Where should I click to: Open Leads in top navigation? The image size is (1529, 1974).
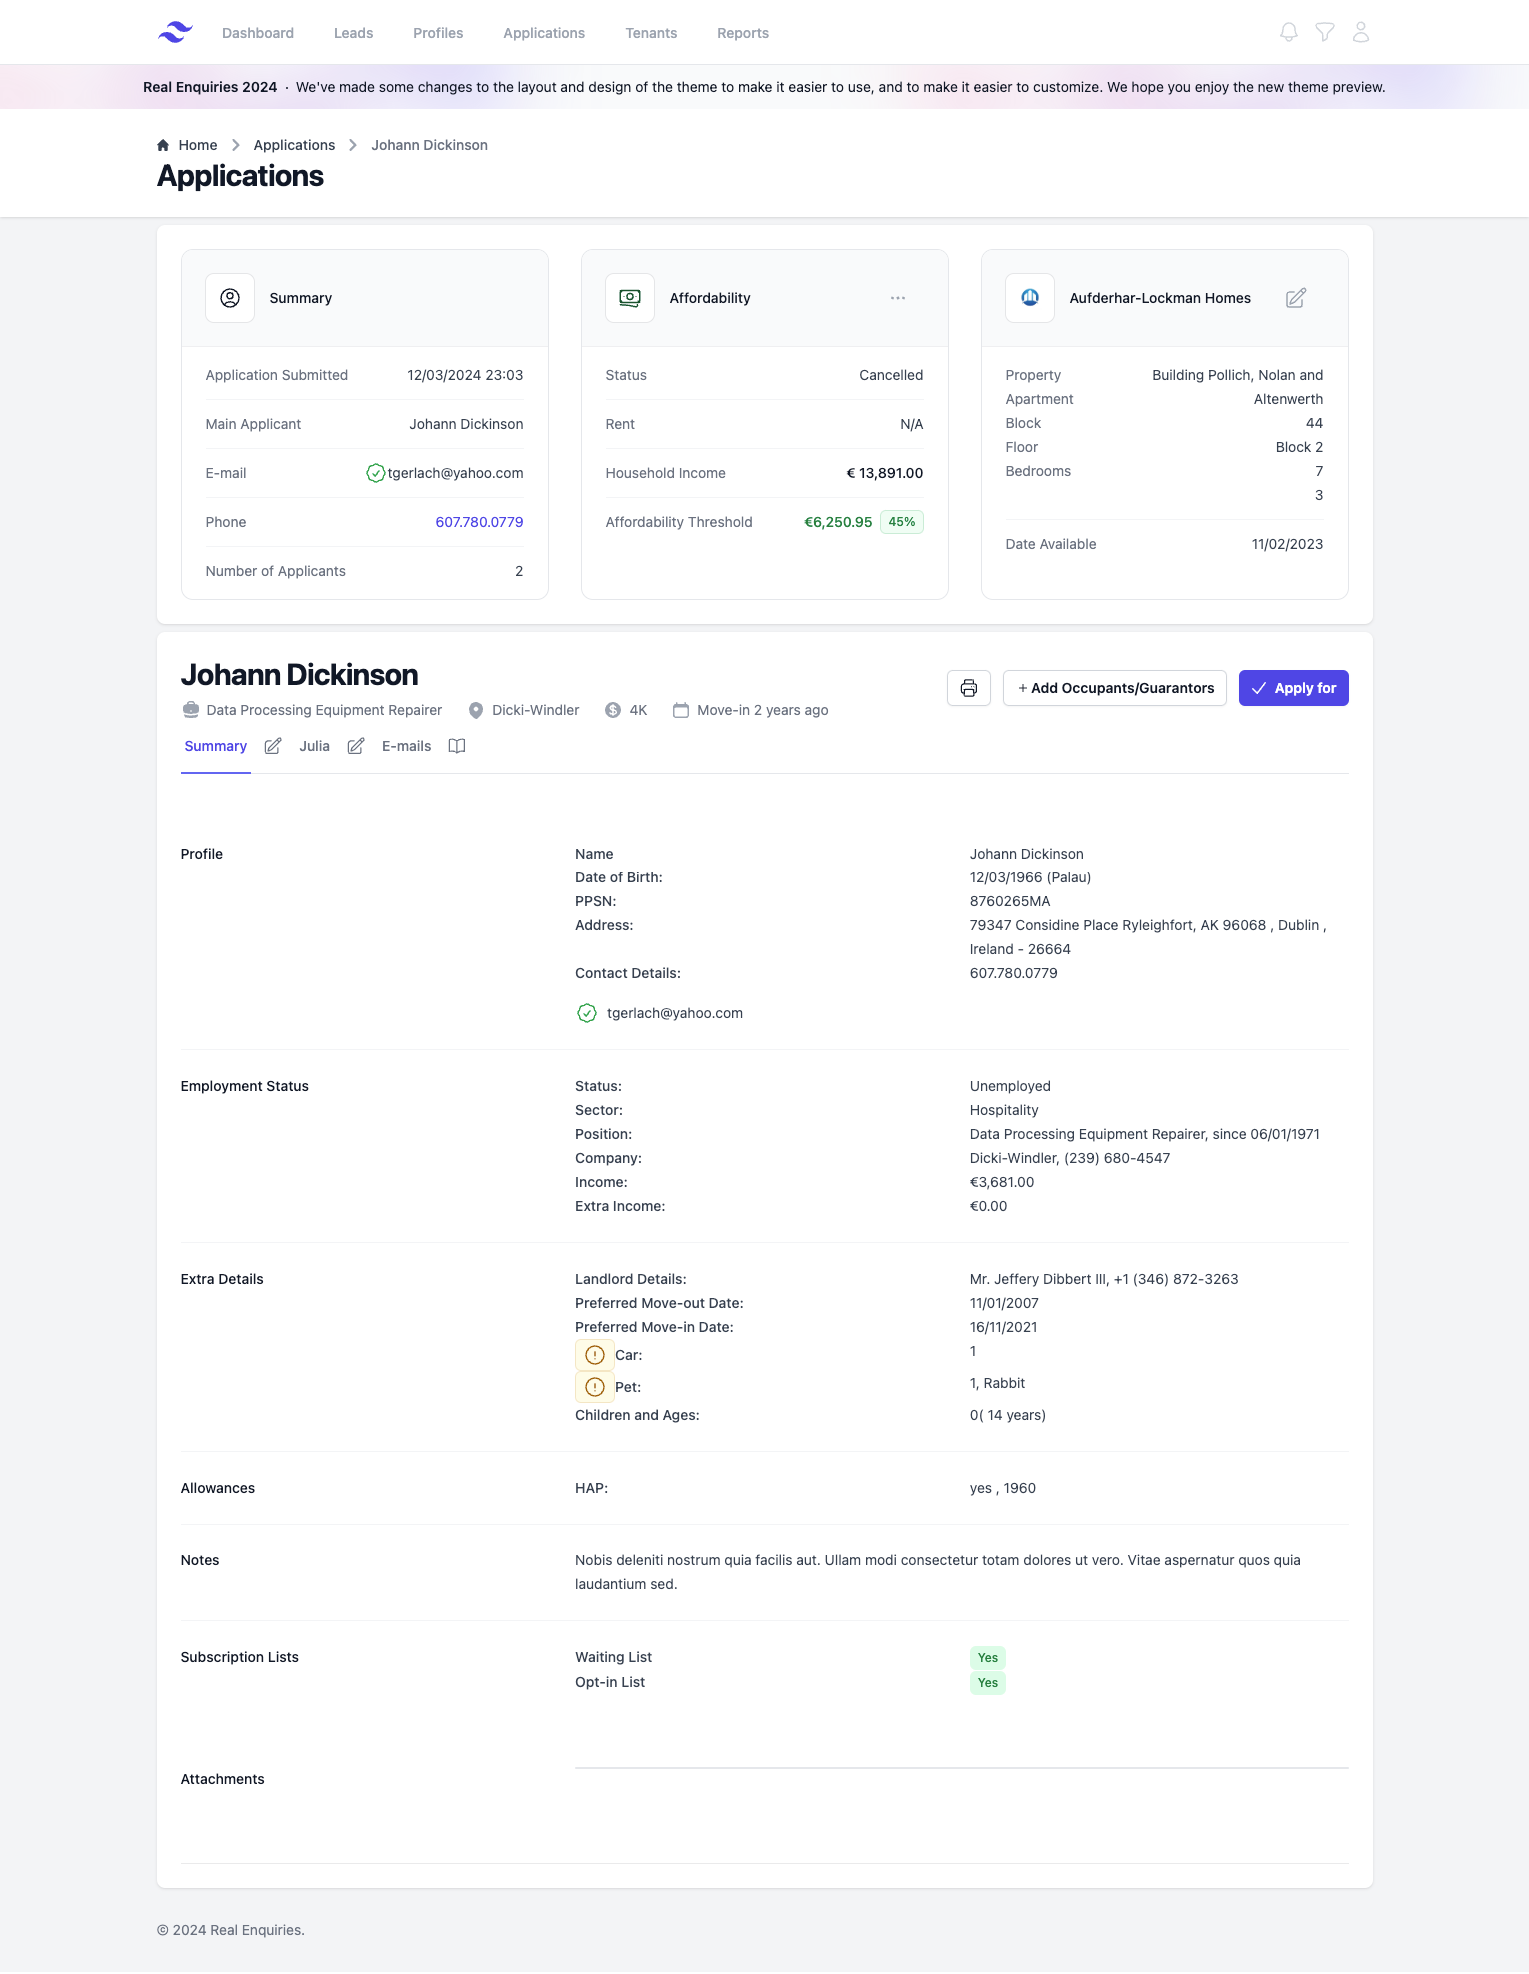pyautogui.click(x=354, y=33)
